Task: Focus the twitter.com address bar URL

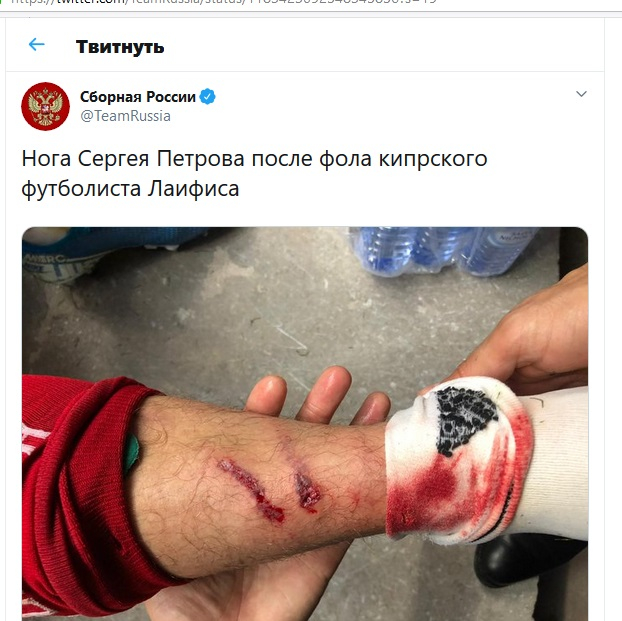Action: click(x=224, y=2)
